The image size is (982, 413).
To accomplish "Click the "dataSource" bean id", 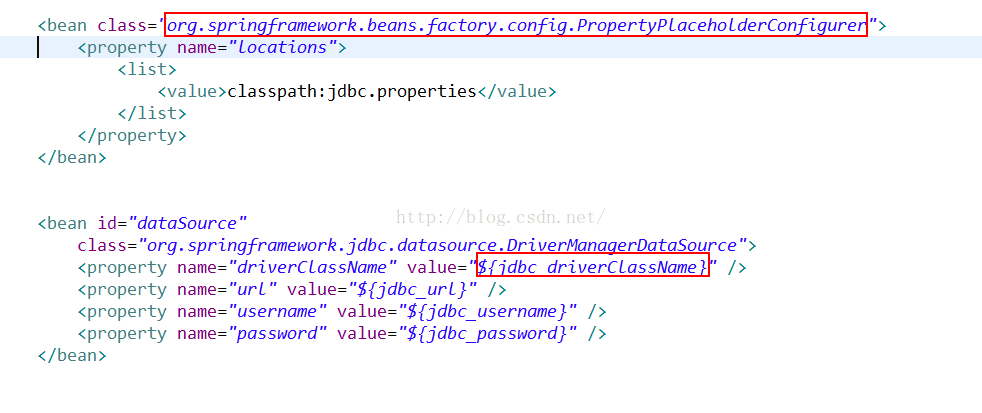I will pyautogui.click(x=188, y=223).
